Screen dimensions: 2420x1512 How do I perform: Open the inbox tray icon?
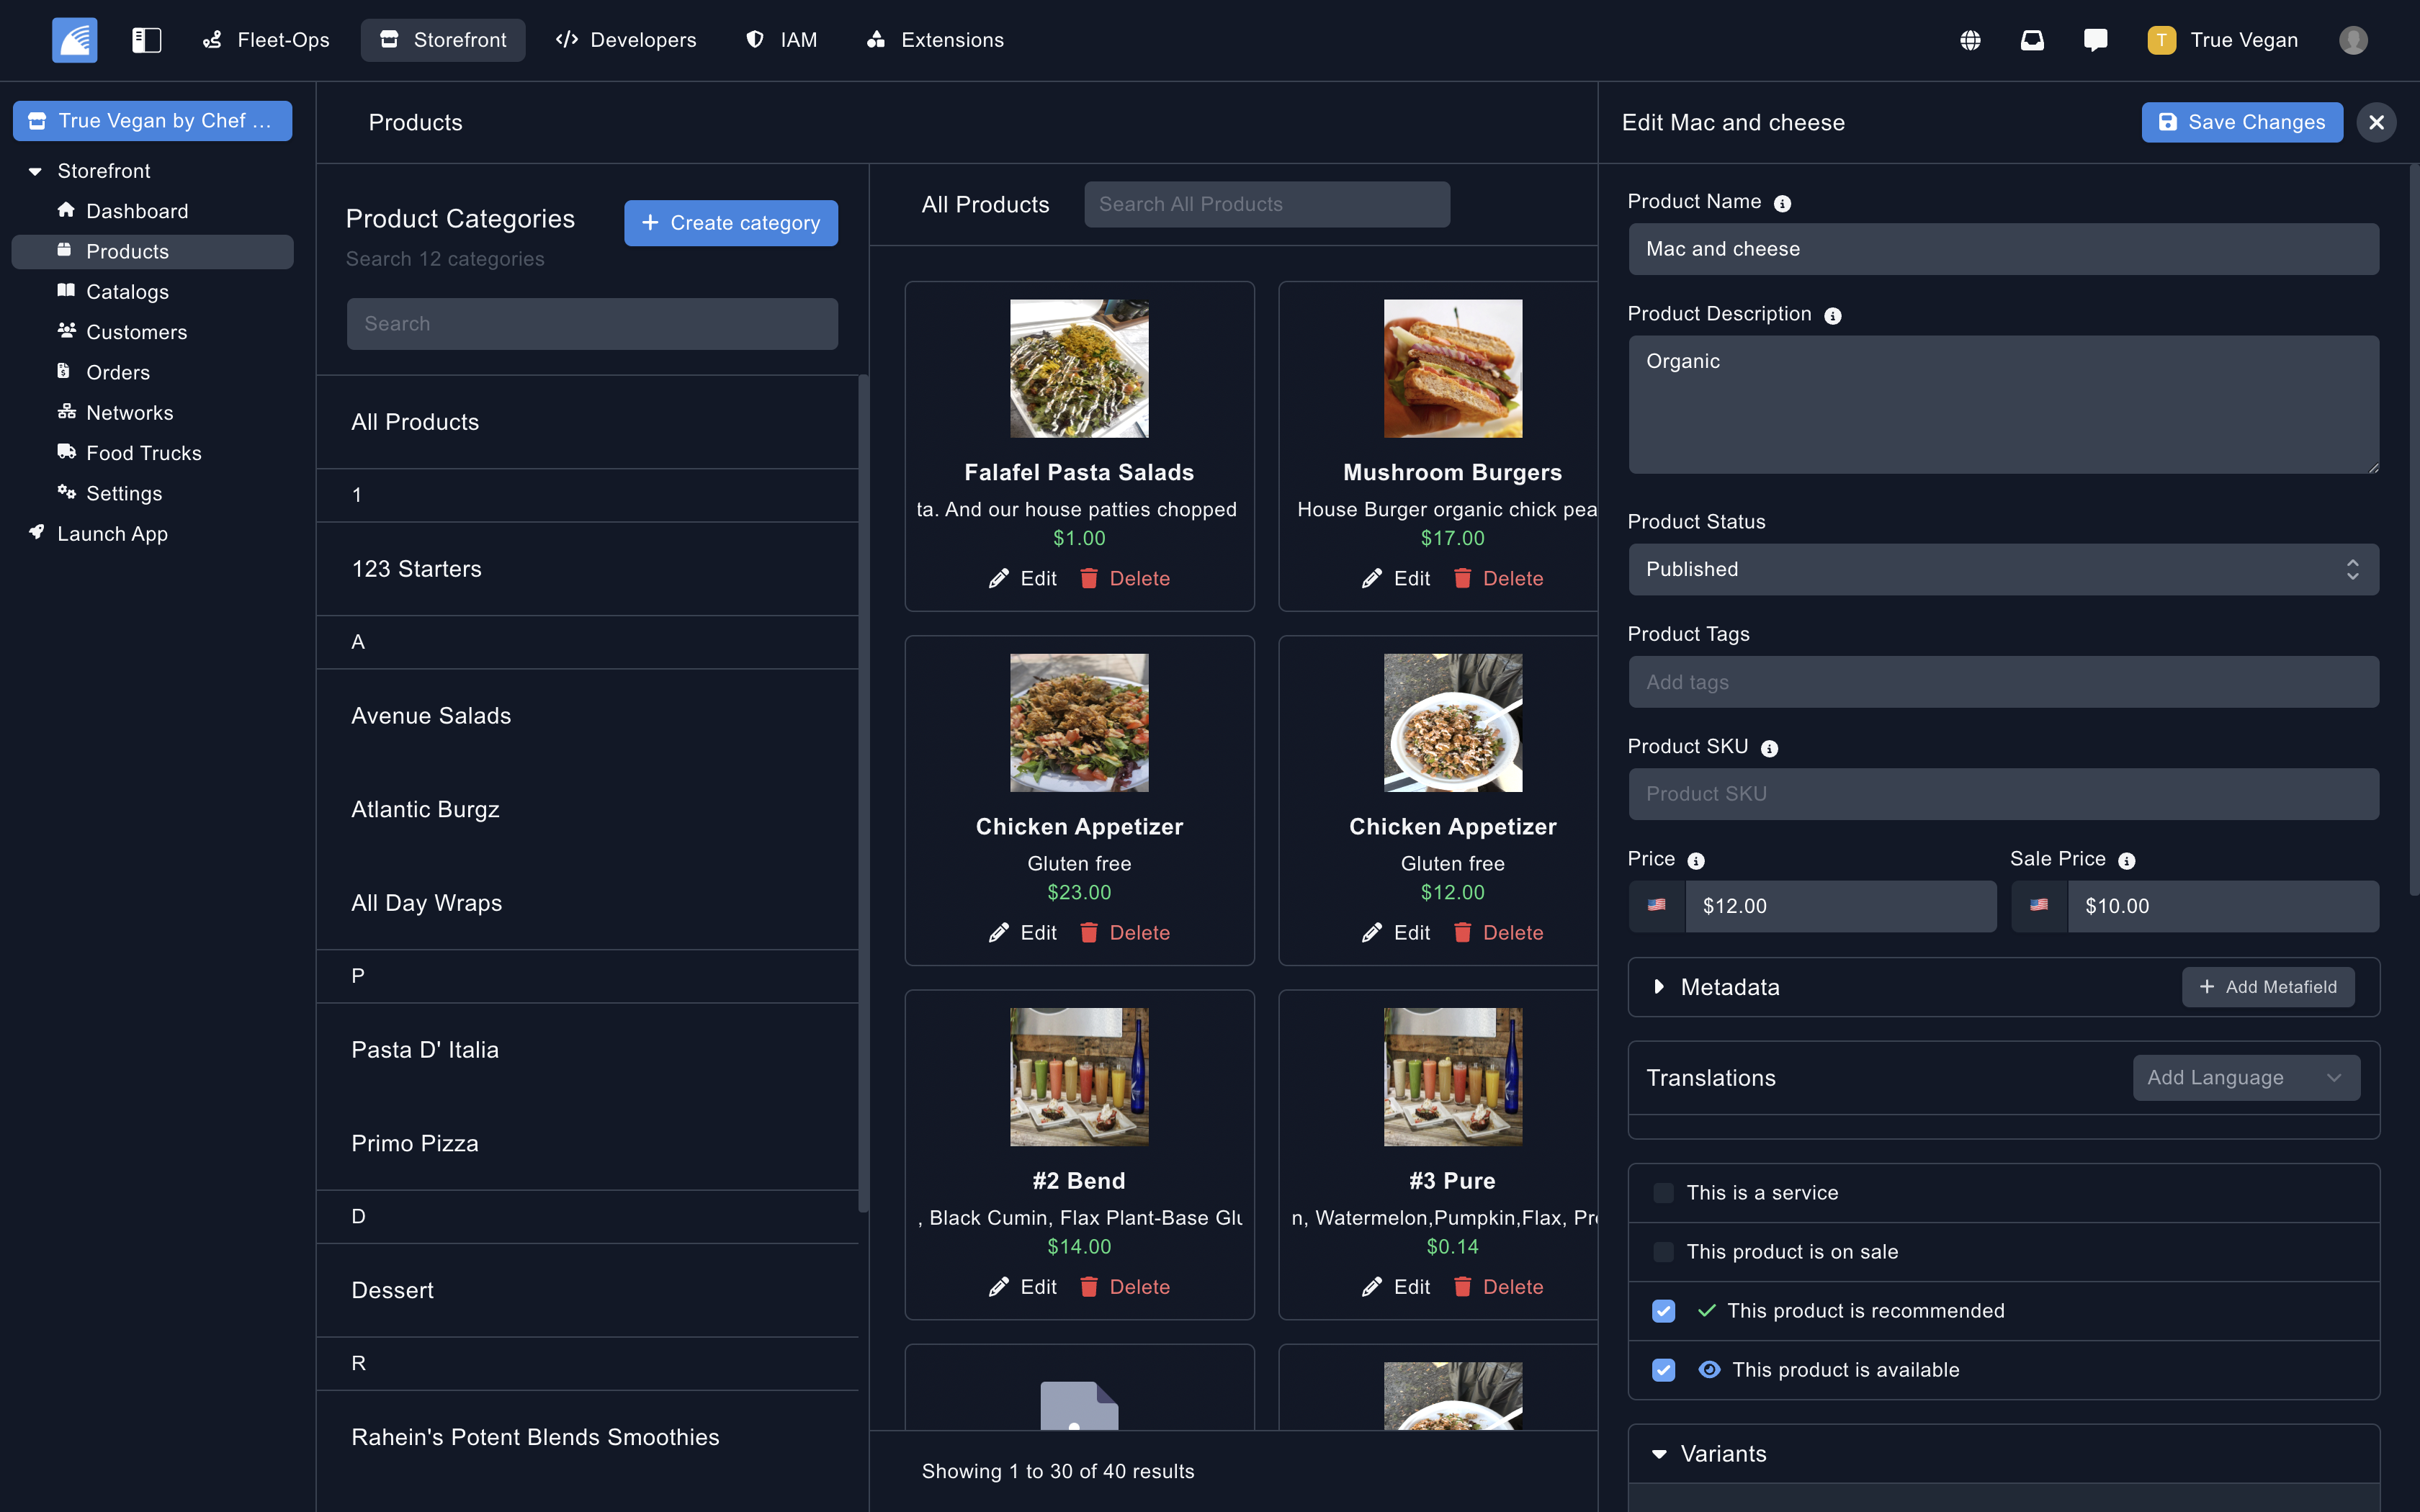point(2032,40)
